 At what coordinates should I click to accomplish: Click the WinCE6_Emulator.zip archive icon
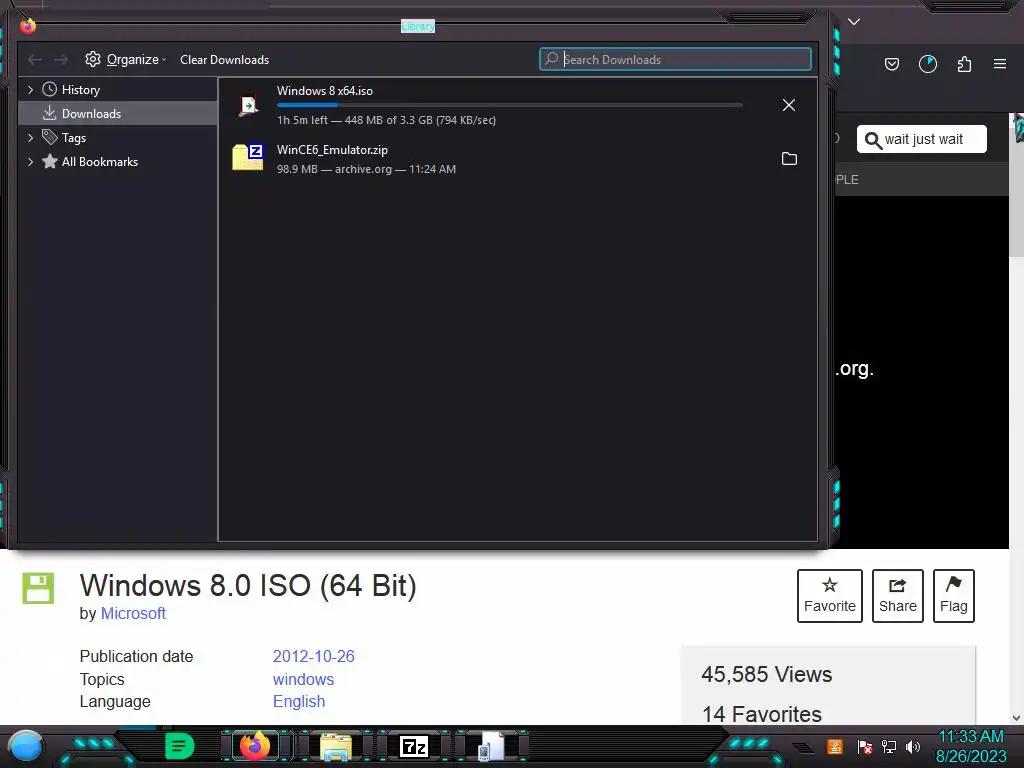tap(248, 157)
